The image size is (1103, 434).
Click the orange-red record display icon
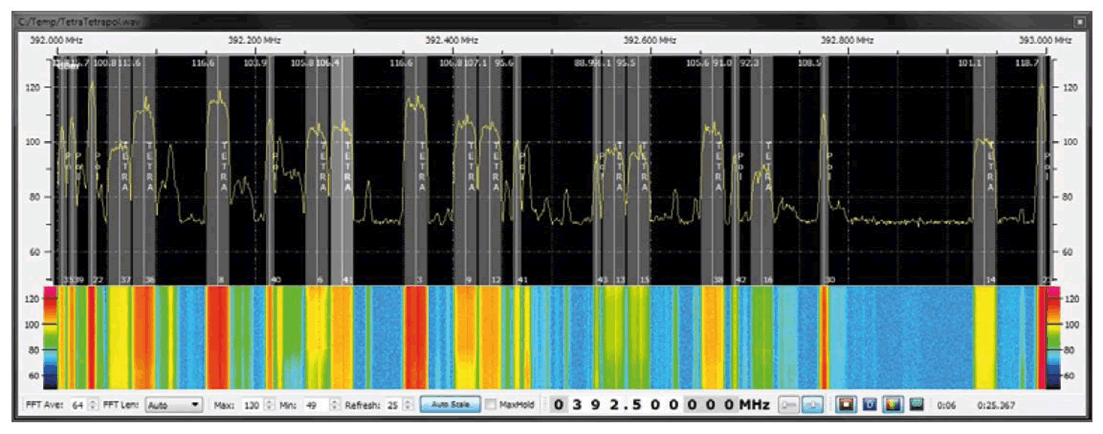846,405
